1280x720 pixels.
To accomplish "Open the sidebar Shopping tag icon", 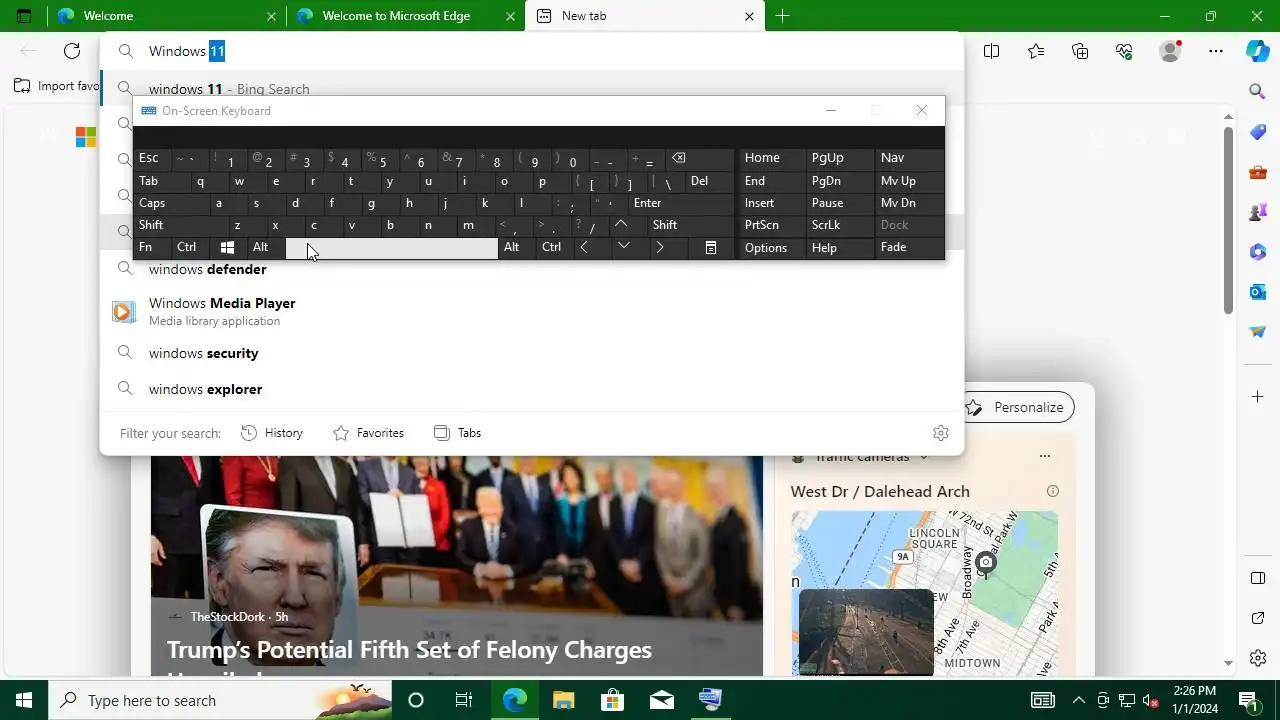I will pos(1258,132).
